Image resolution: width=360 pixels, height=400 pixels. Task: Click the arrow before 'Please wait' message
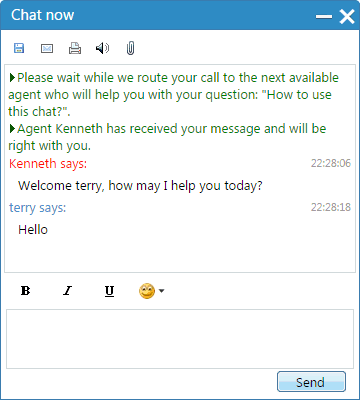[12, 78]
